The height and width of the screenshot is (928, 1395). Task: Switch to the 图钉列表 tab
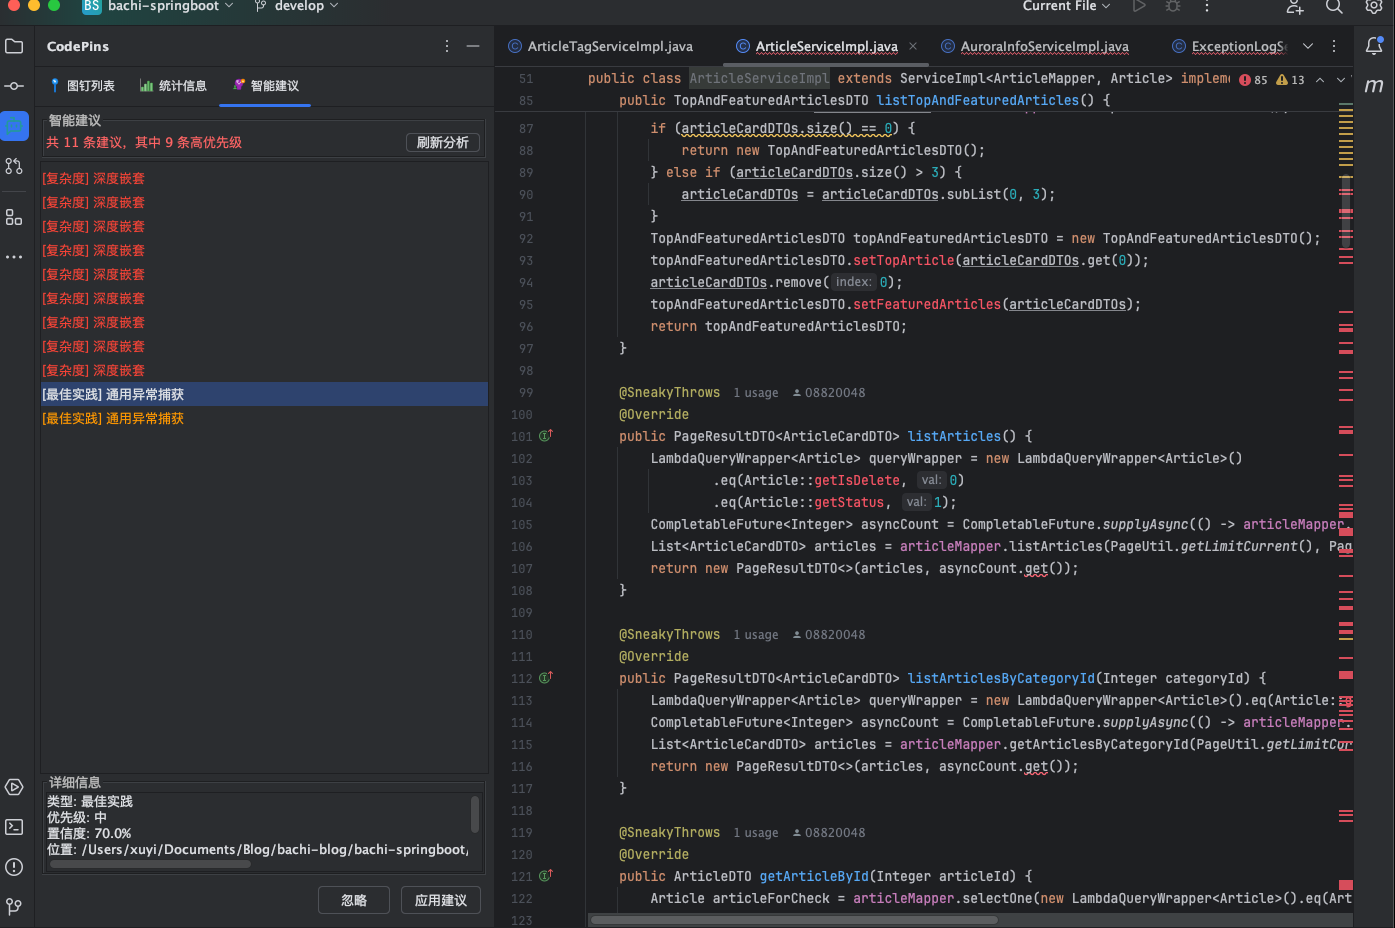click(83, 86)
